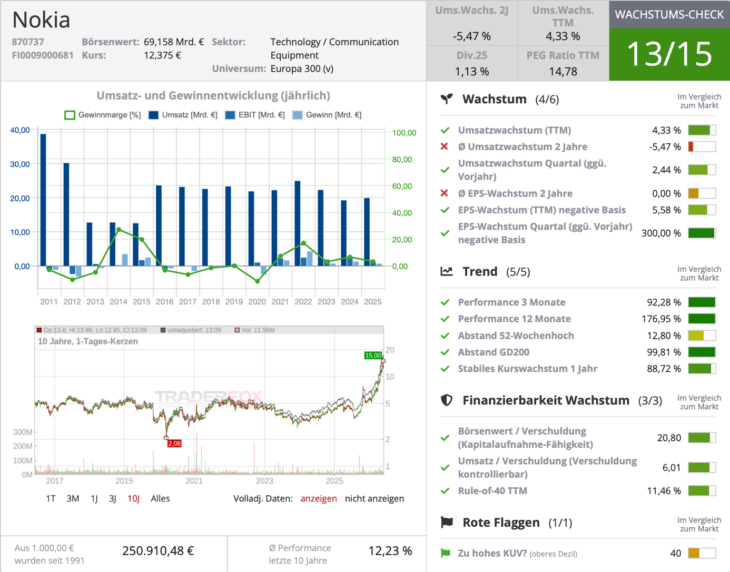Click the checkmark beside Umsatz / Verschuldung
The height and width of the screenshot is (572, 730).
click(445, 467)
